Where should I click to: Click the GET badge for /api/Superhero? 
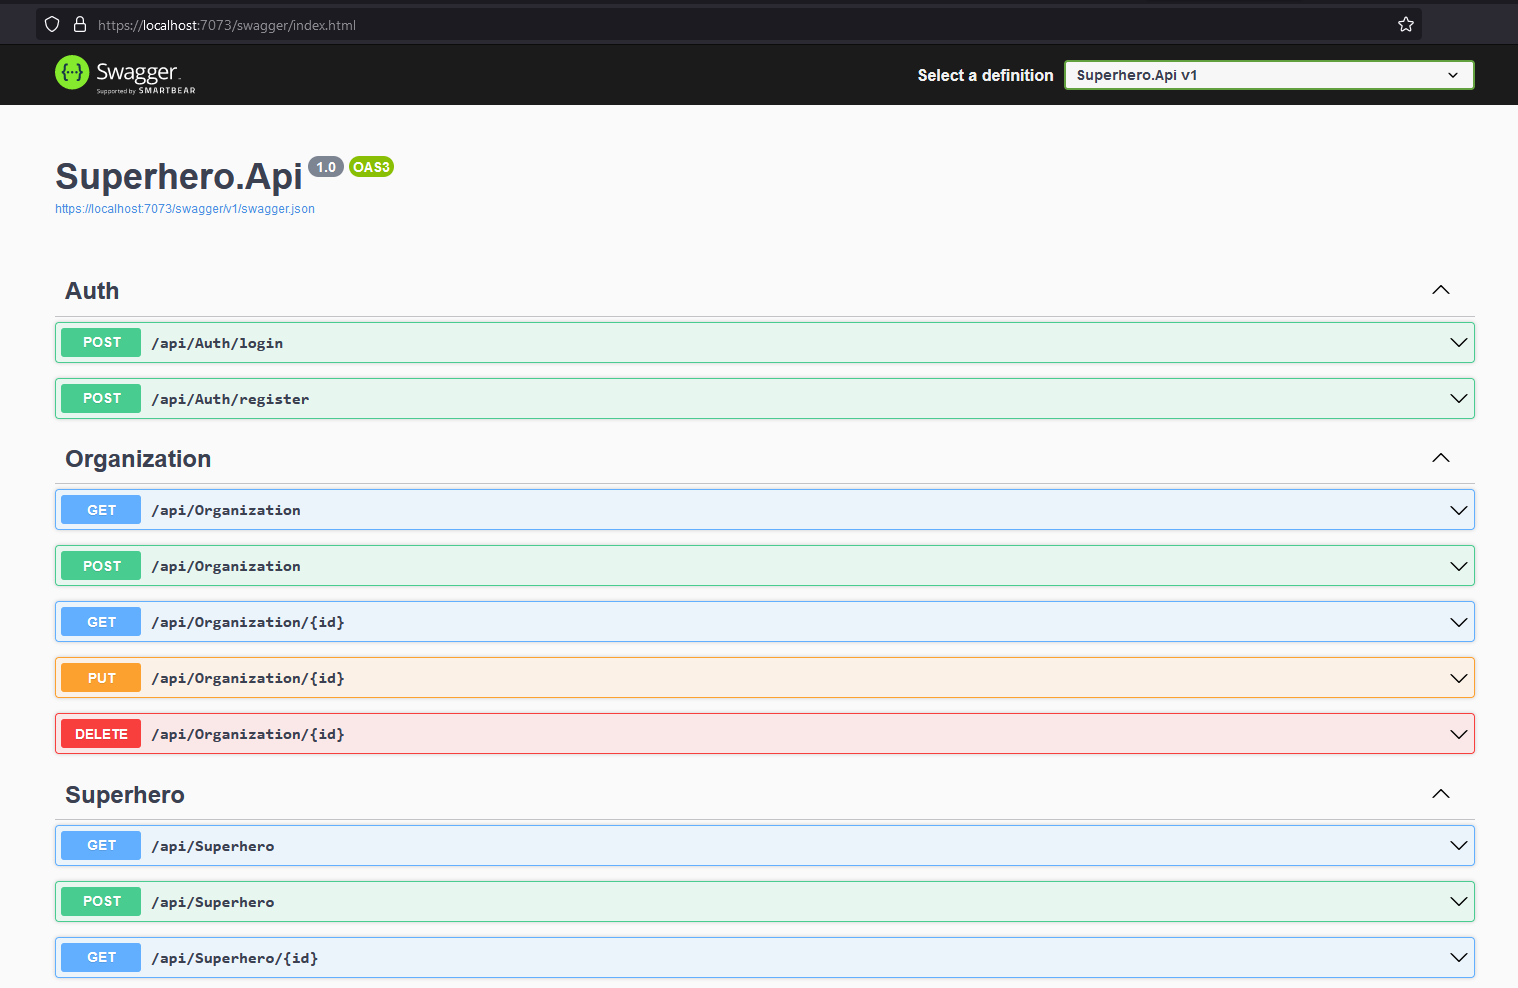pos(101,845)
